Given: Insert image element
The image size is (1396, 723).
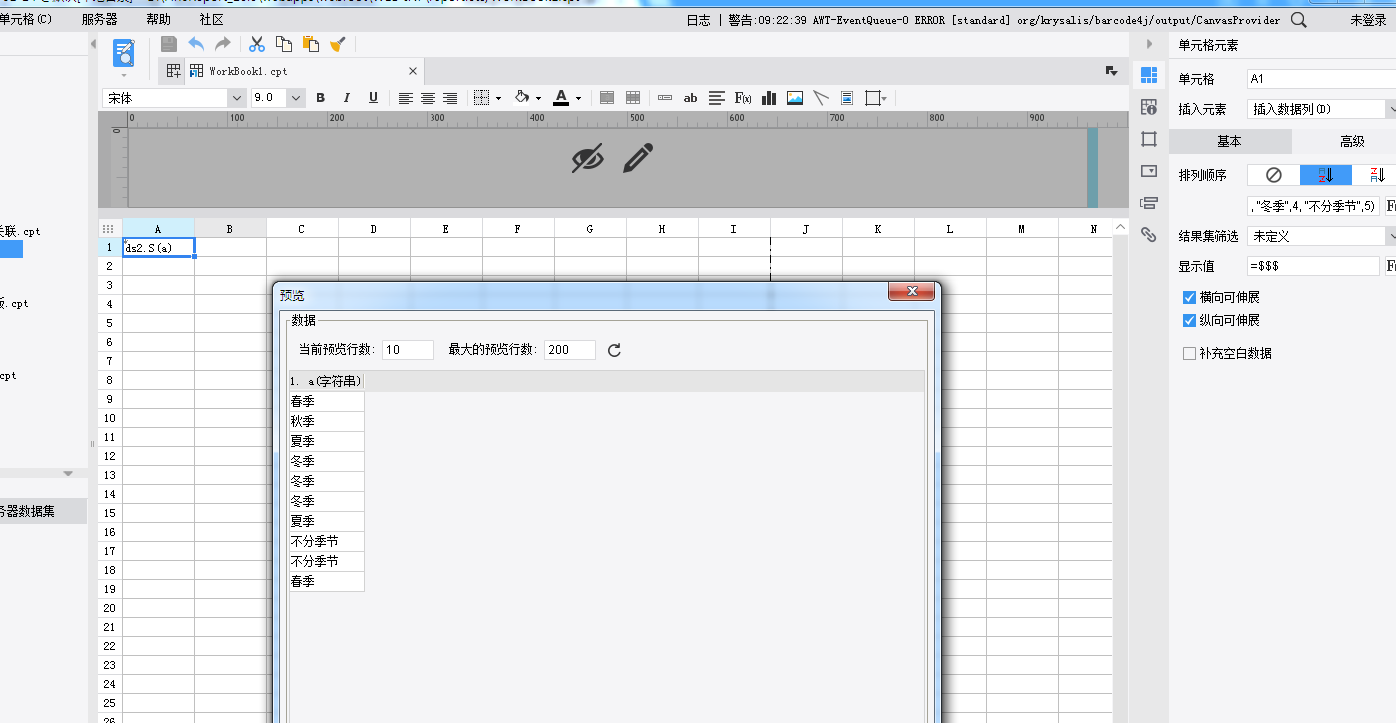Looking at the screenshot, I should [795, 98].
